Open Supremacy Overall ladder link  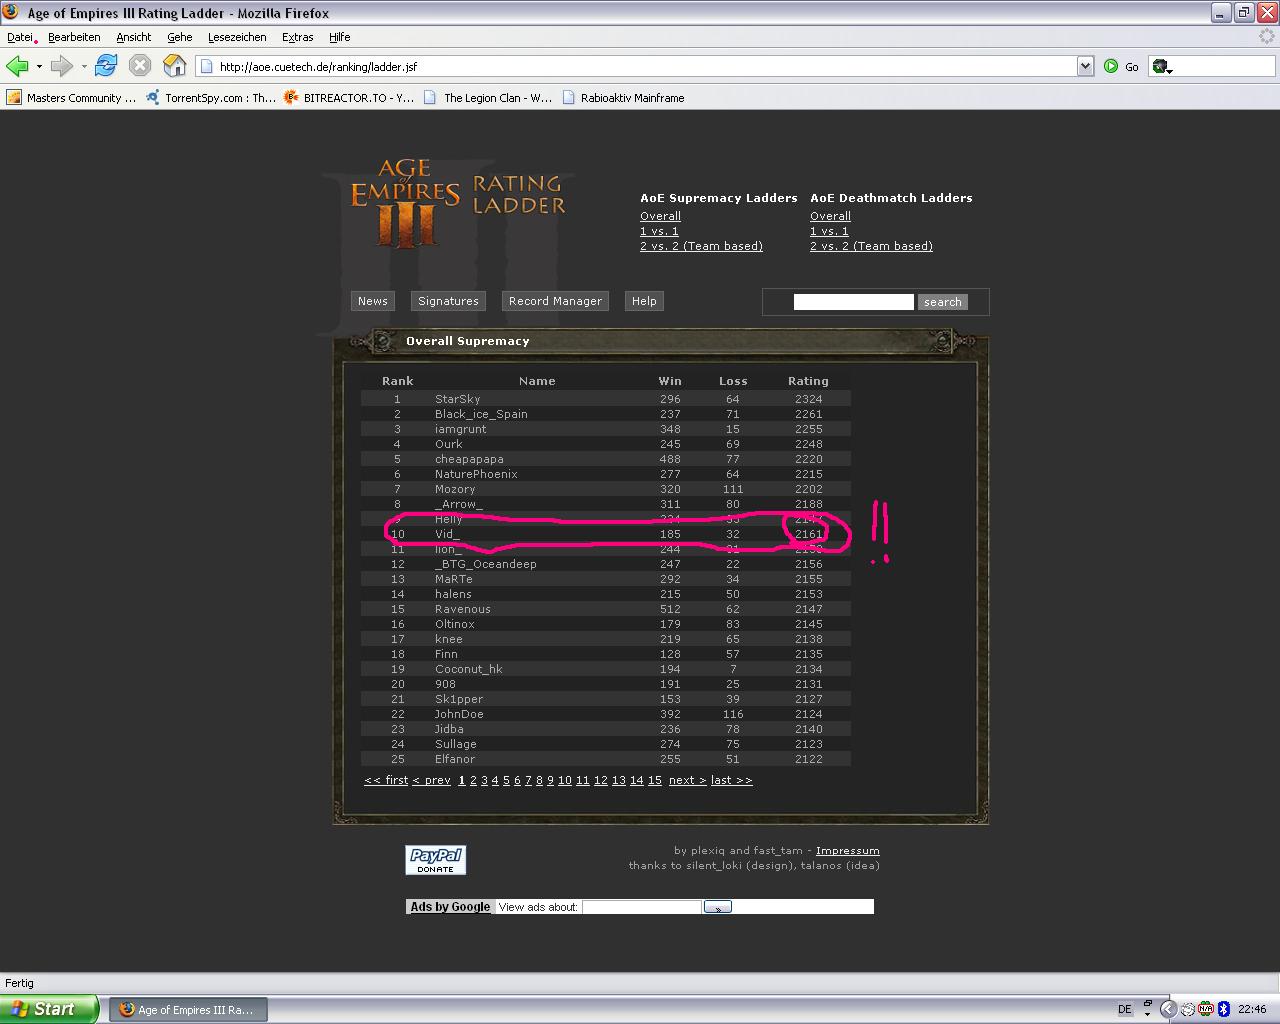(x=660, y=216)
